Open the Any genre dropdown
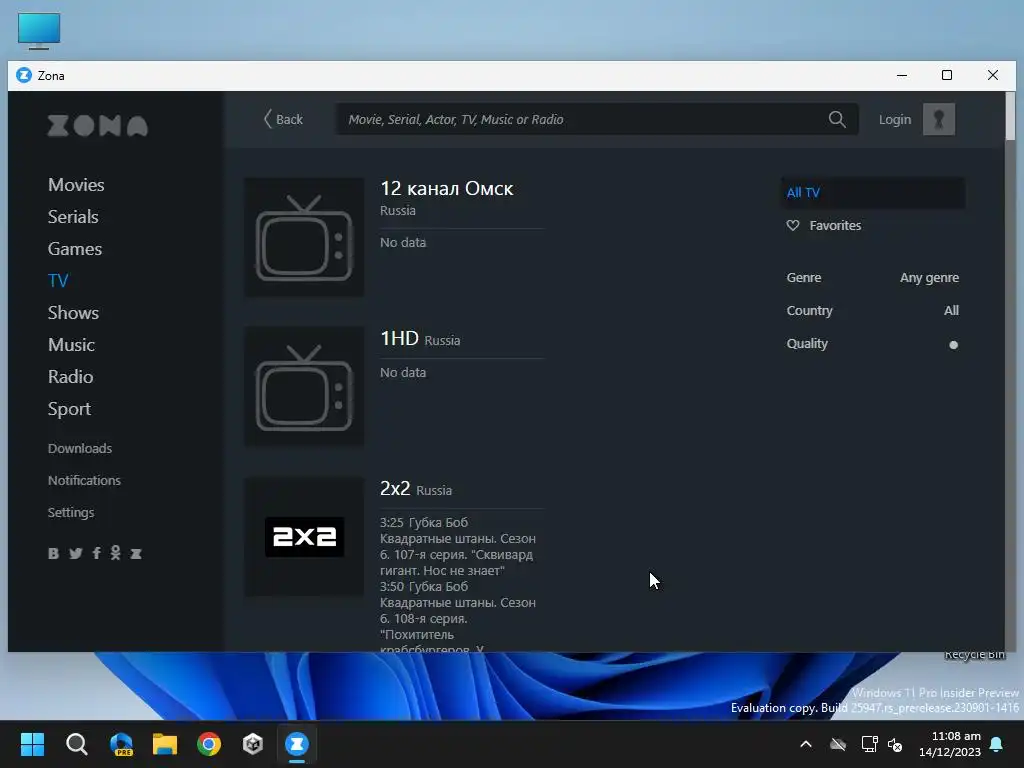1024x768 pixels. tap(929, 278)
